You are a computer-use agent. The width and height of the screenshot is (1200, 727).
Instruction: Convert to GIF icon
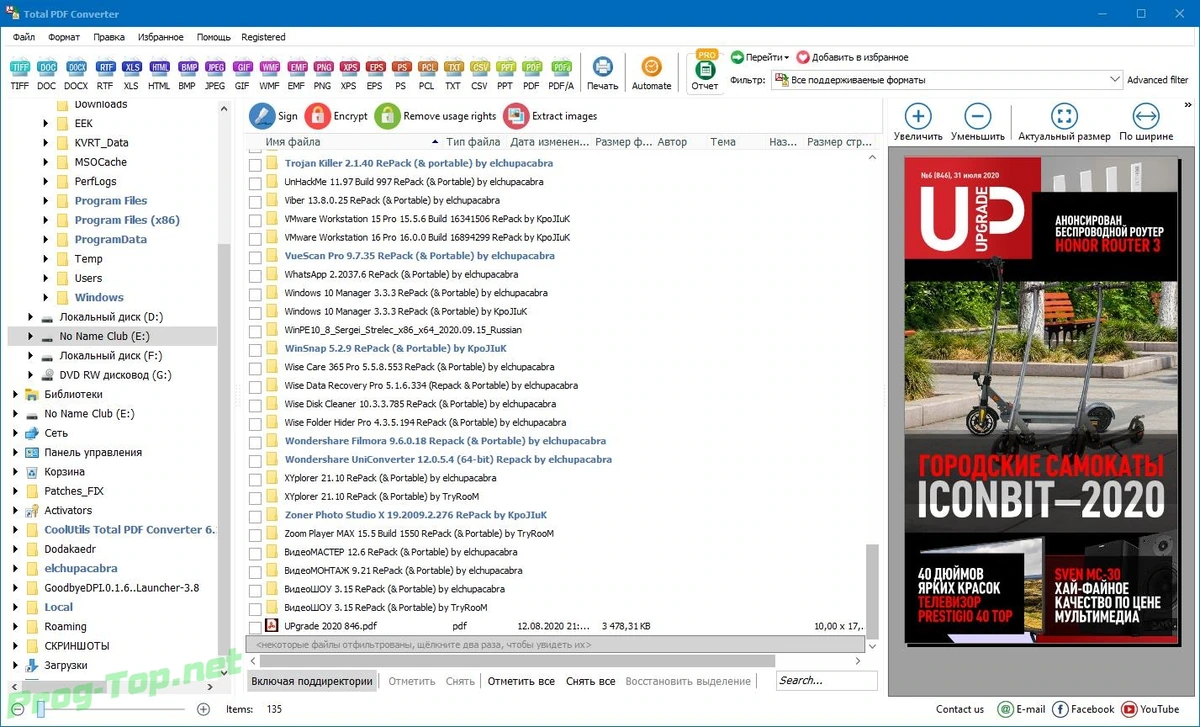[242, 69]
